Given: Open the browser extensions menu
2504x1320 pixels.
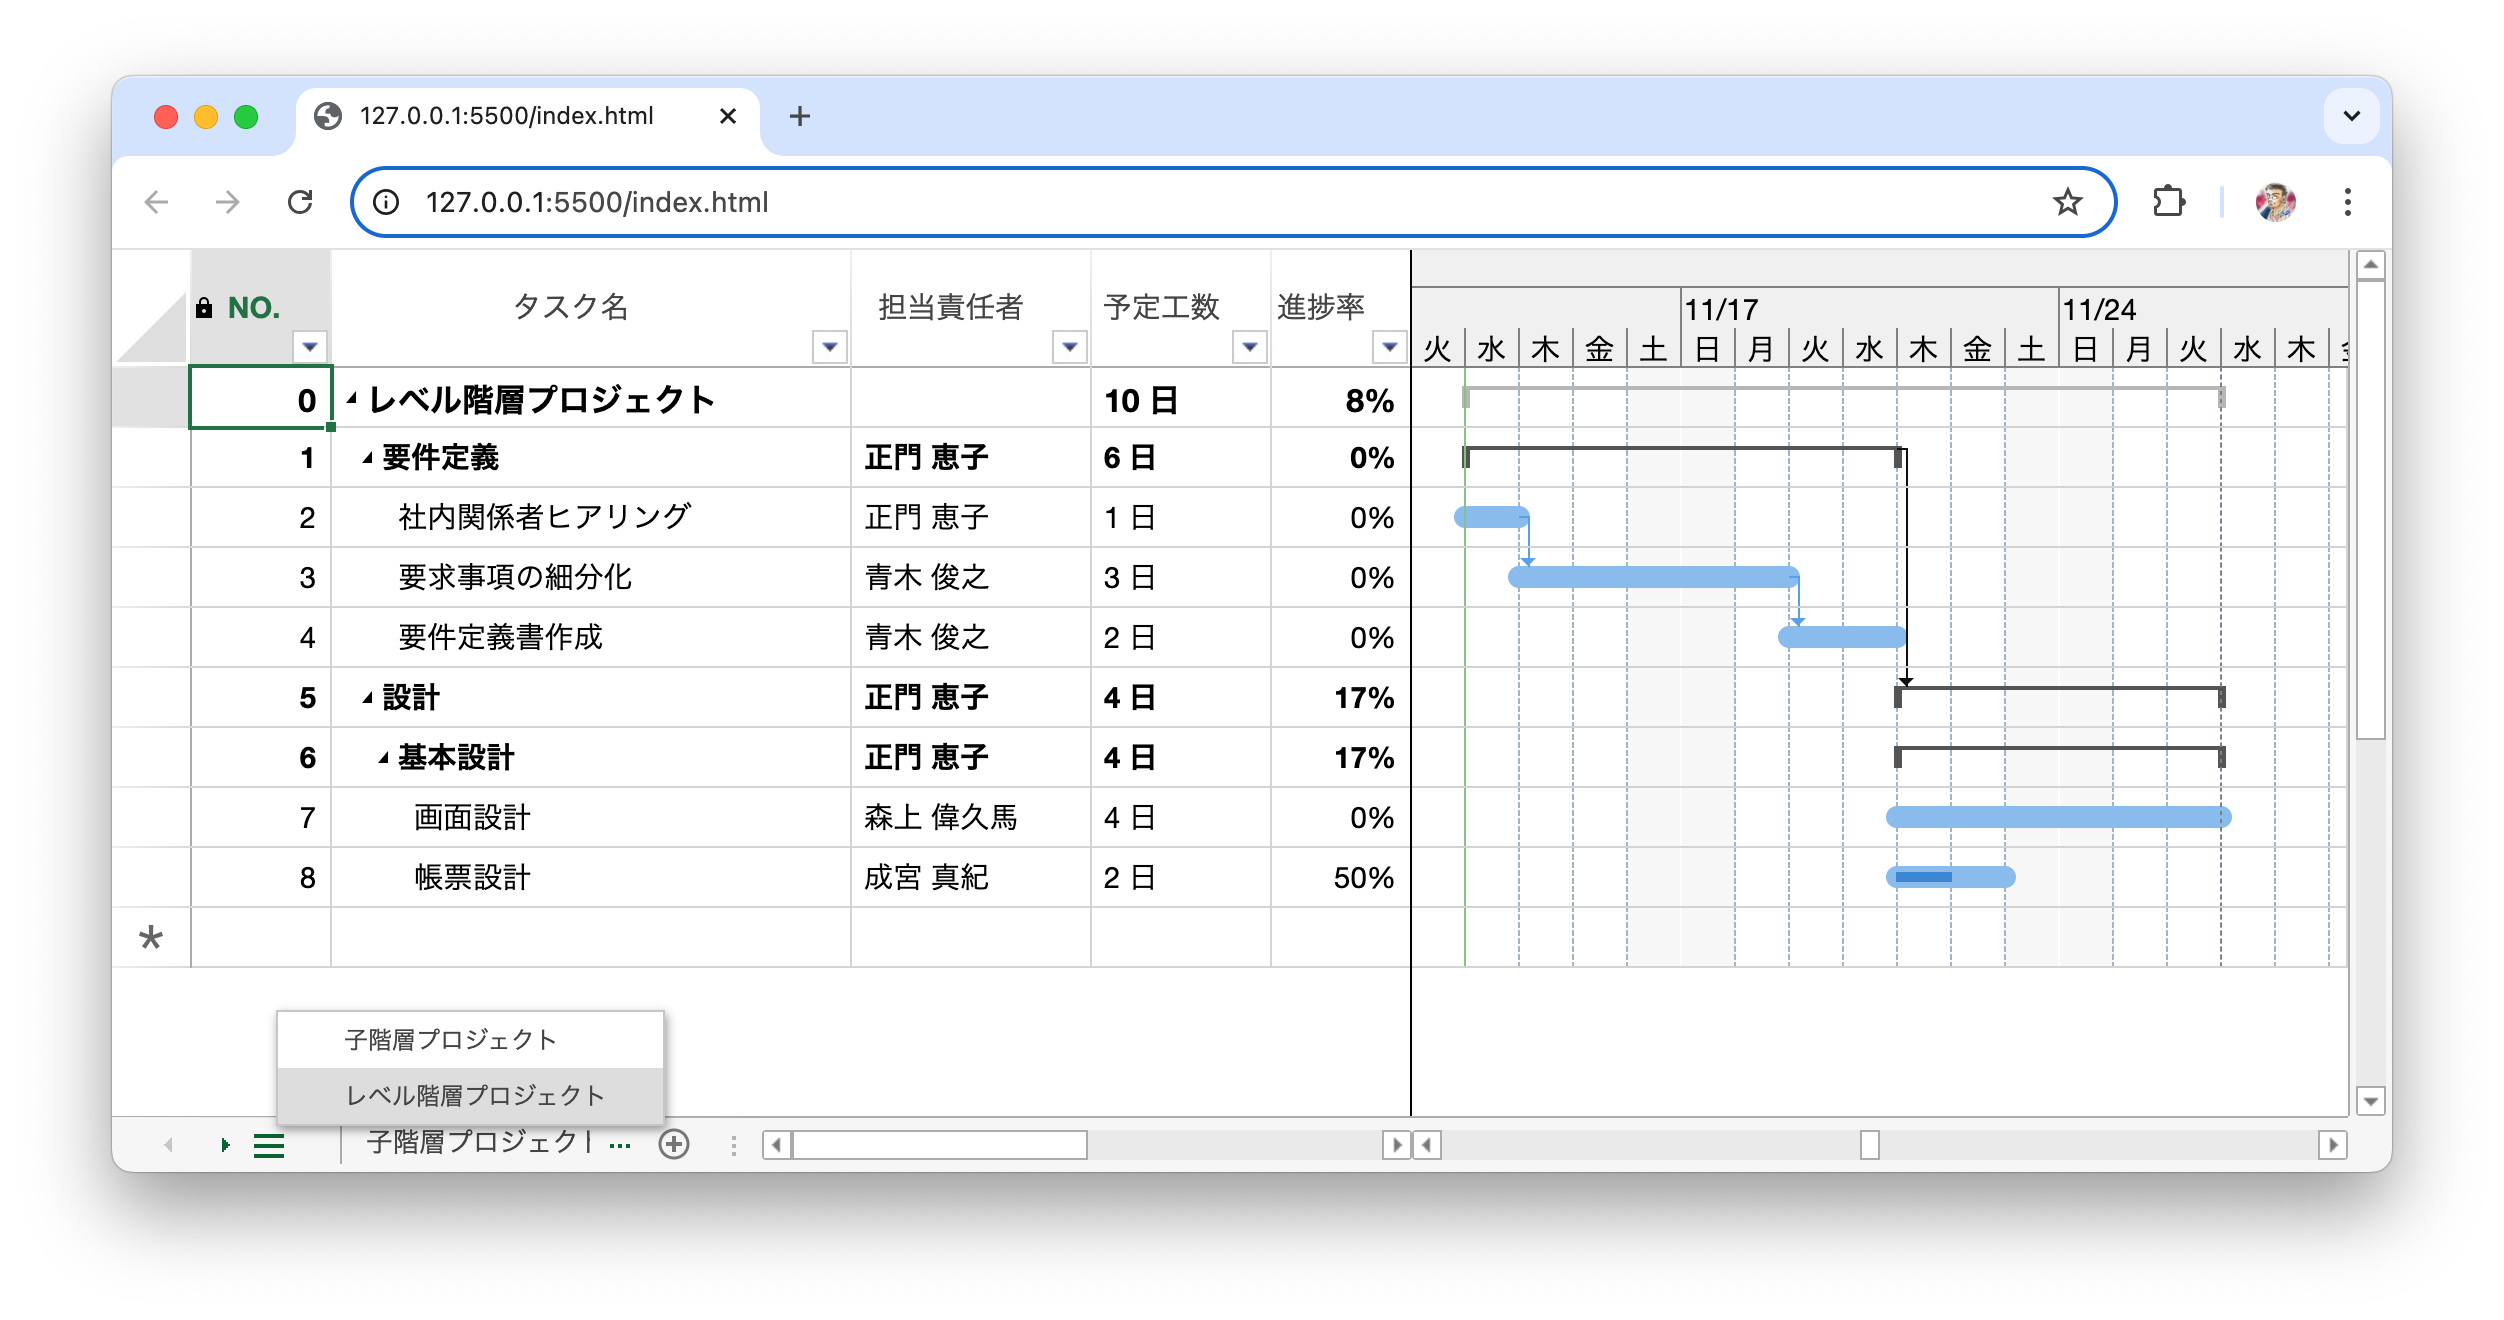Looking at the screenshot, I should 2168,202.
